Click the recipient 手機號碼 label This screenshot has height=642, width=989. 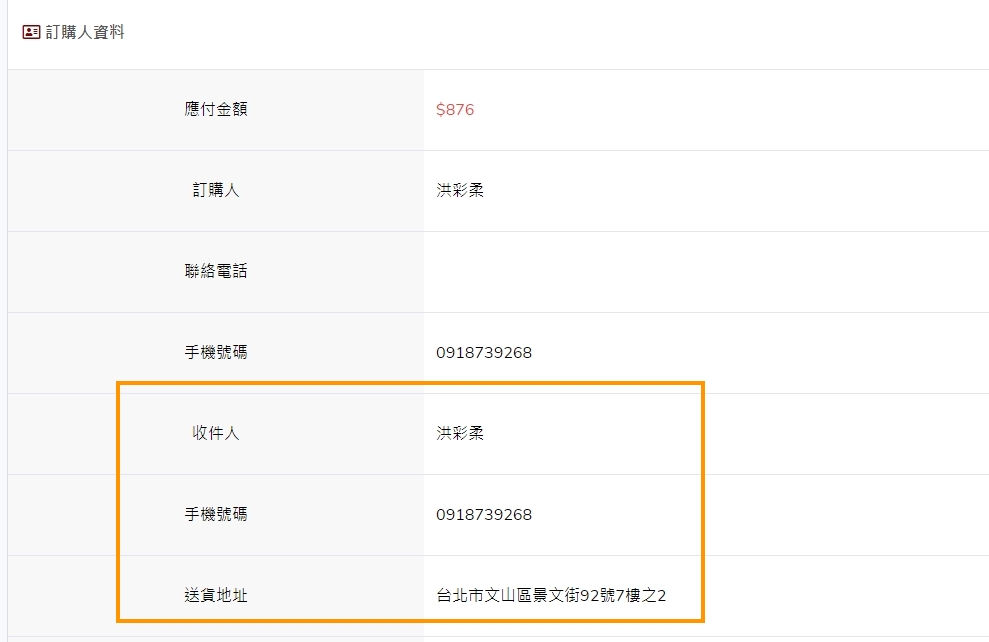pyautogui.click(x=216, y=514)
